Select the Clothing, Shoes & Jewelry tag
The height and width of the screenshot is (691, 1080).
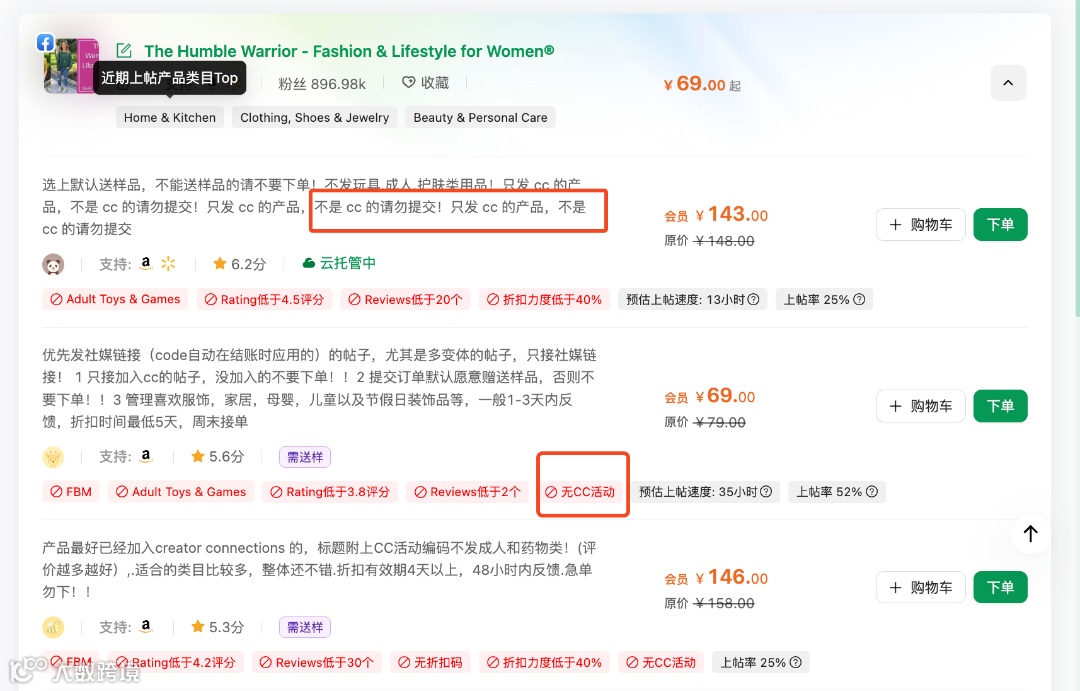point(314,118)
